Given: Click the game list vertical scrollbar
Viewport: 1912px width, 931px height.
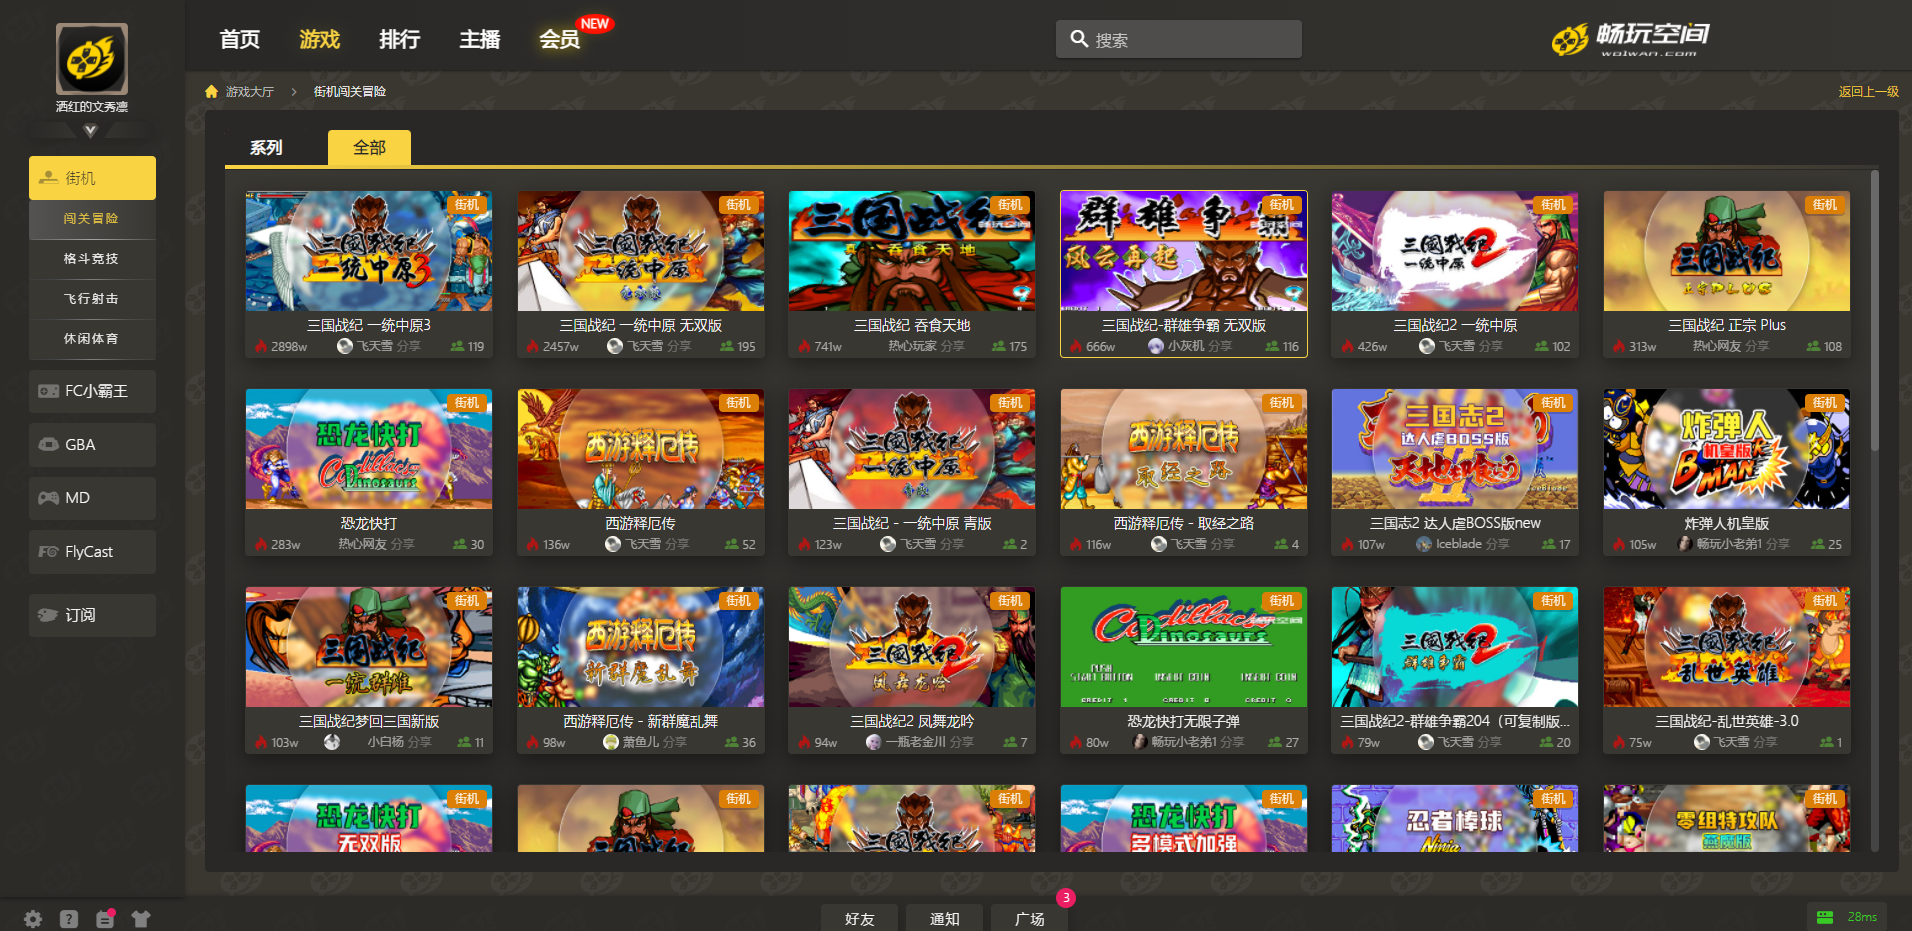Looking at the screenshot, I should point(1875,310).
